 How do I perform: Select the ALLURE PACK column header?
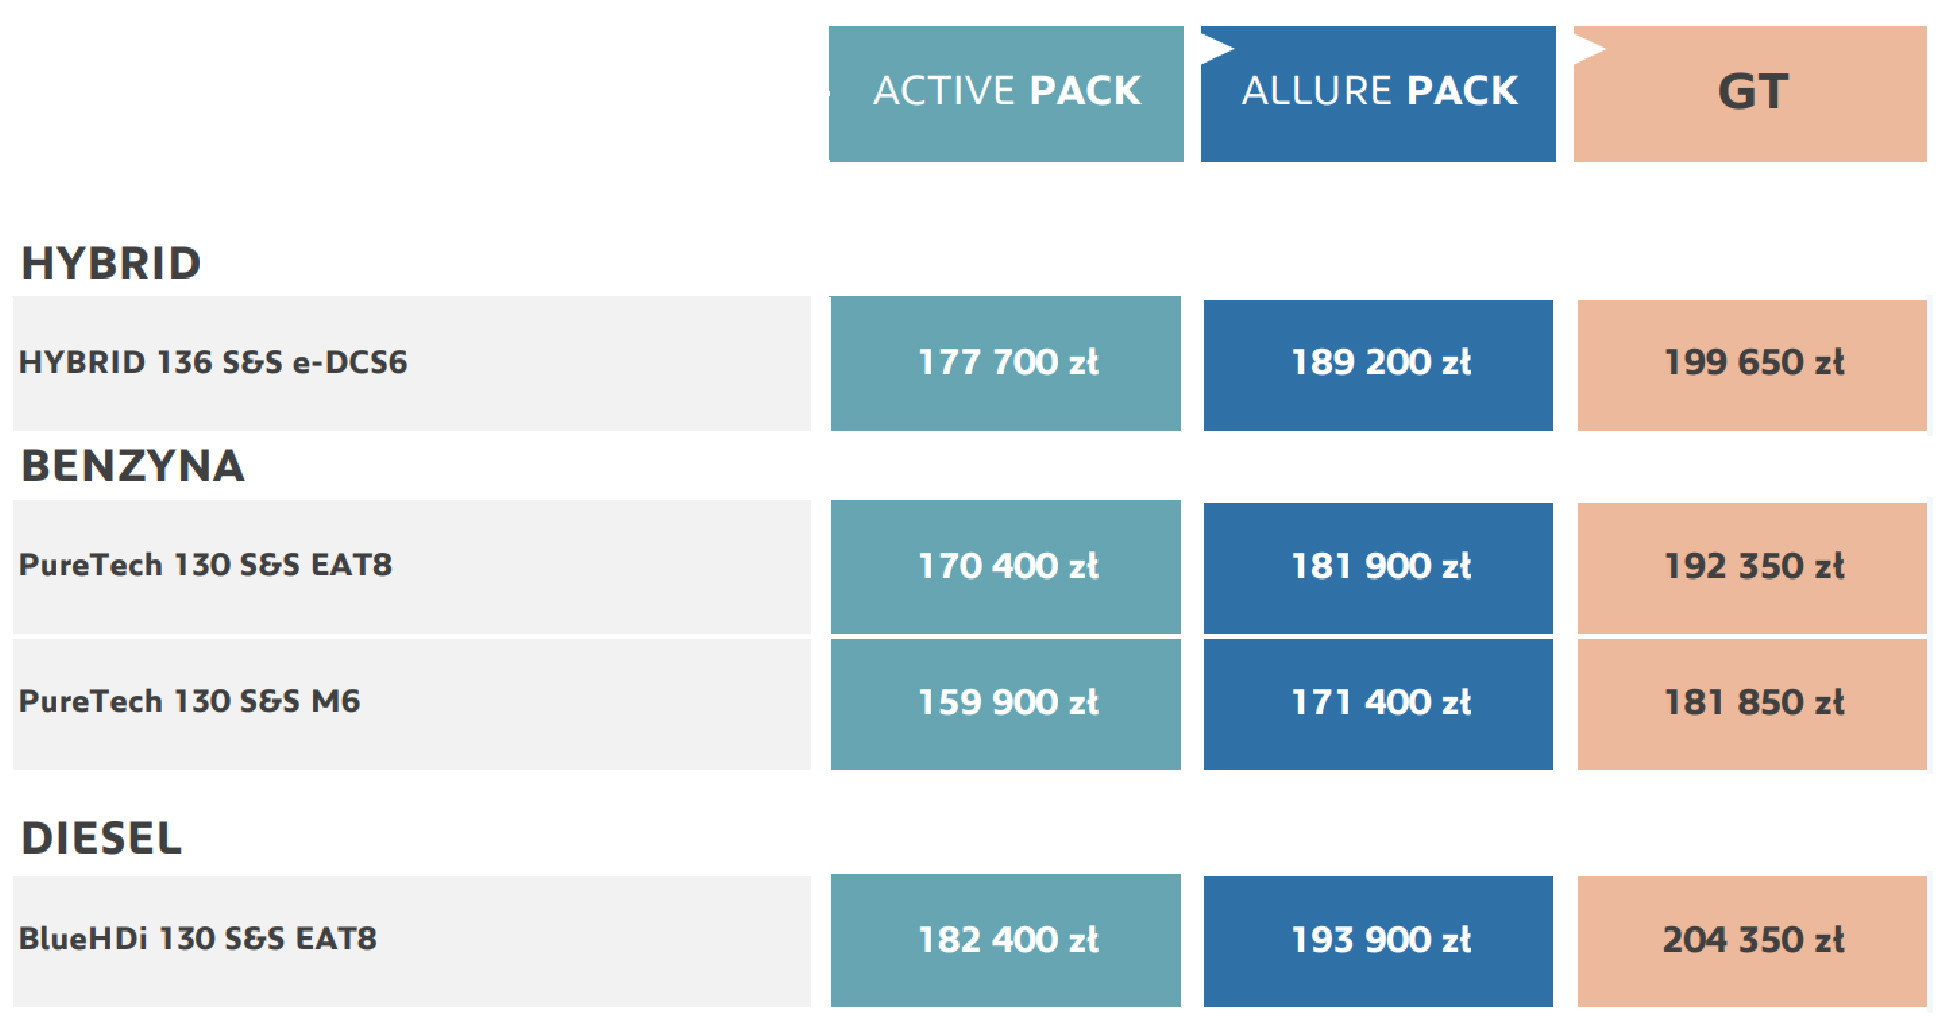(x=1378, y=93)
